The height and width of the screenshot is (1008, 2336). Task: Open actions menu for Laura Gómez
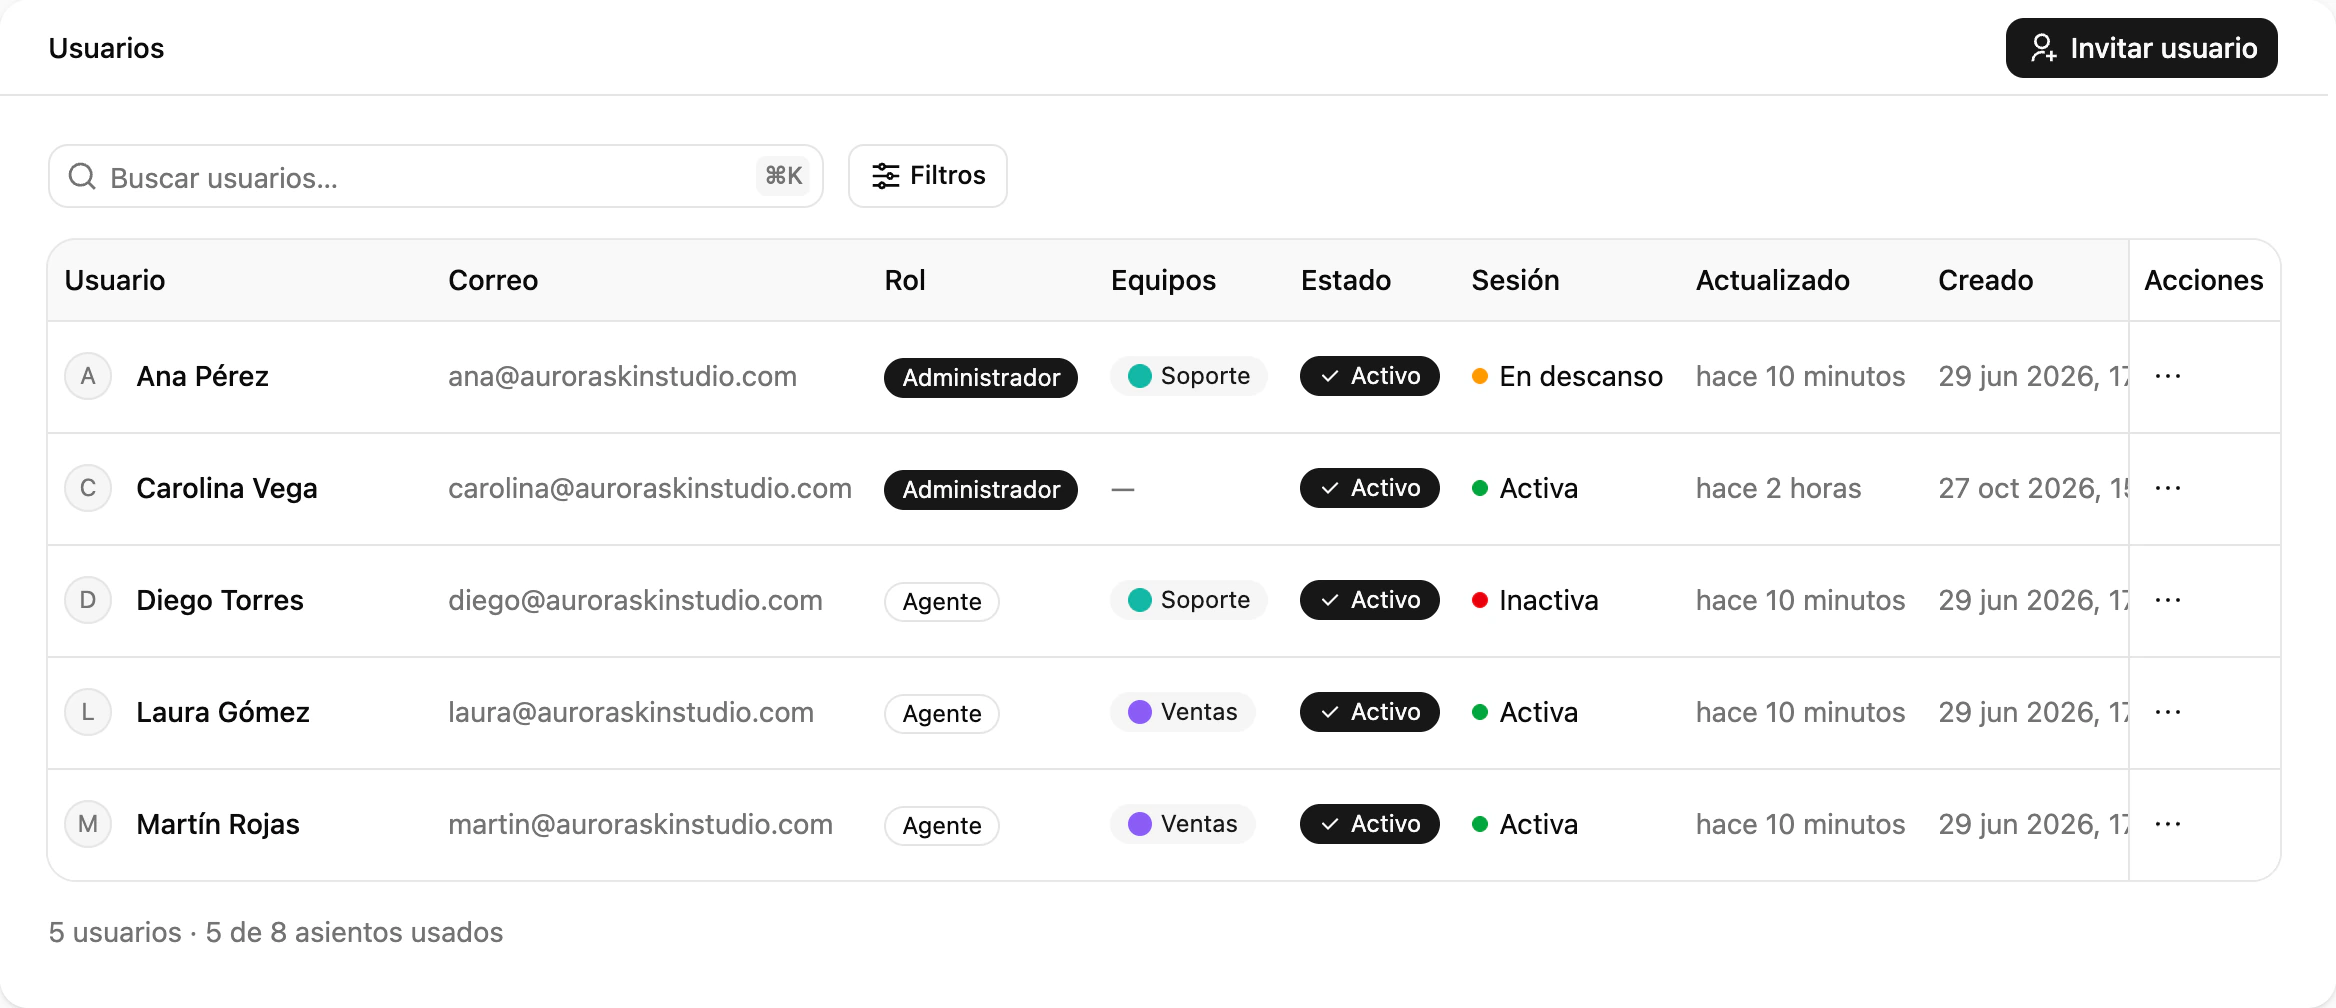click(2168, 712)
